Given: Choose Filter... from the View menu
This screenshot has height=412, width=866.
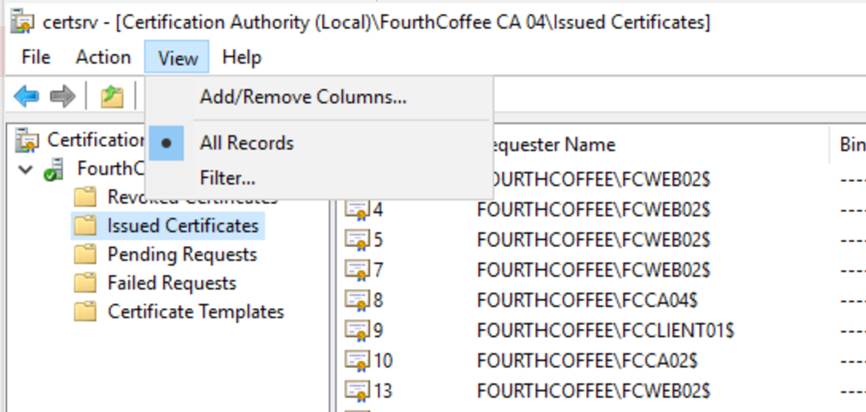Looking at the screenshot, I should click(x=227, y=179).
